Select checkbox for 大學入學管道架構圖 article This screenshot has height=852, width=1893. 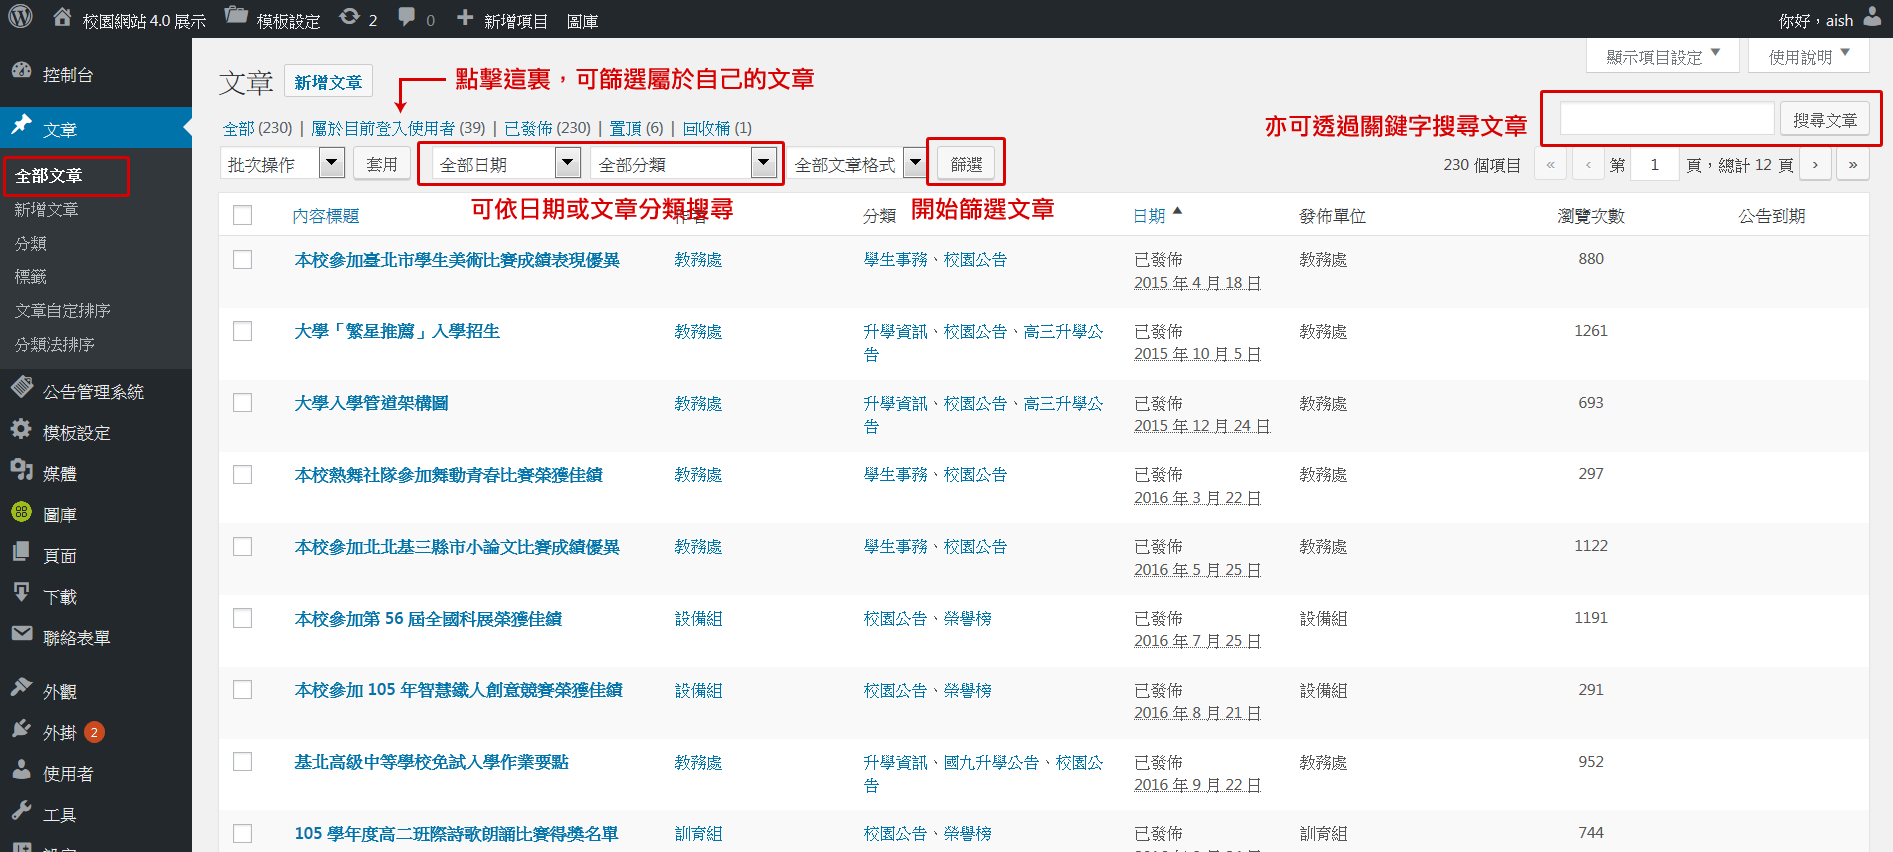(x=242, y=403)
